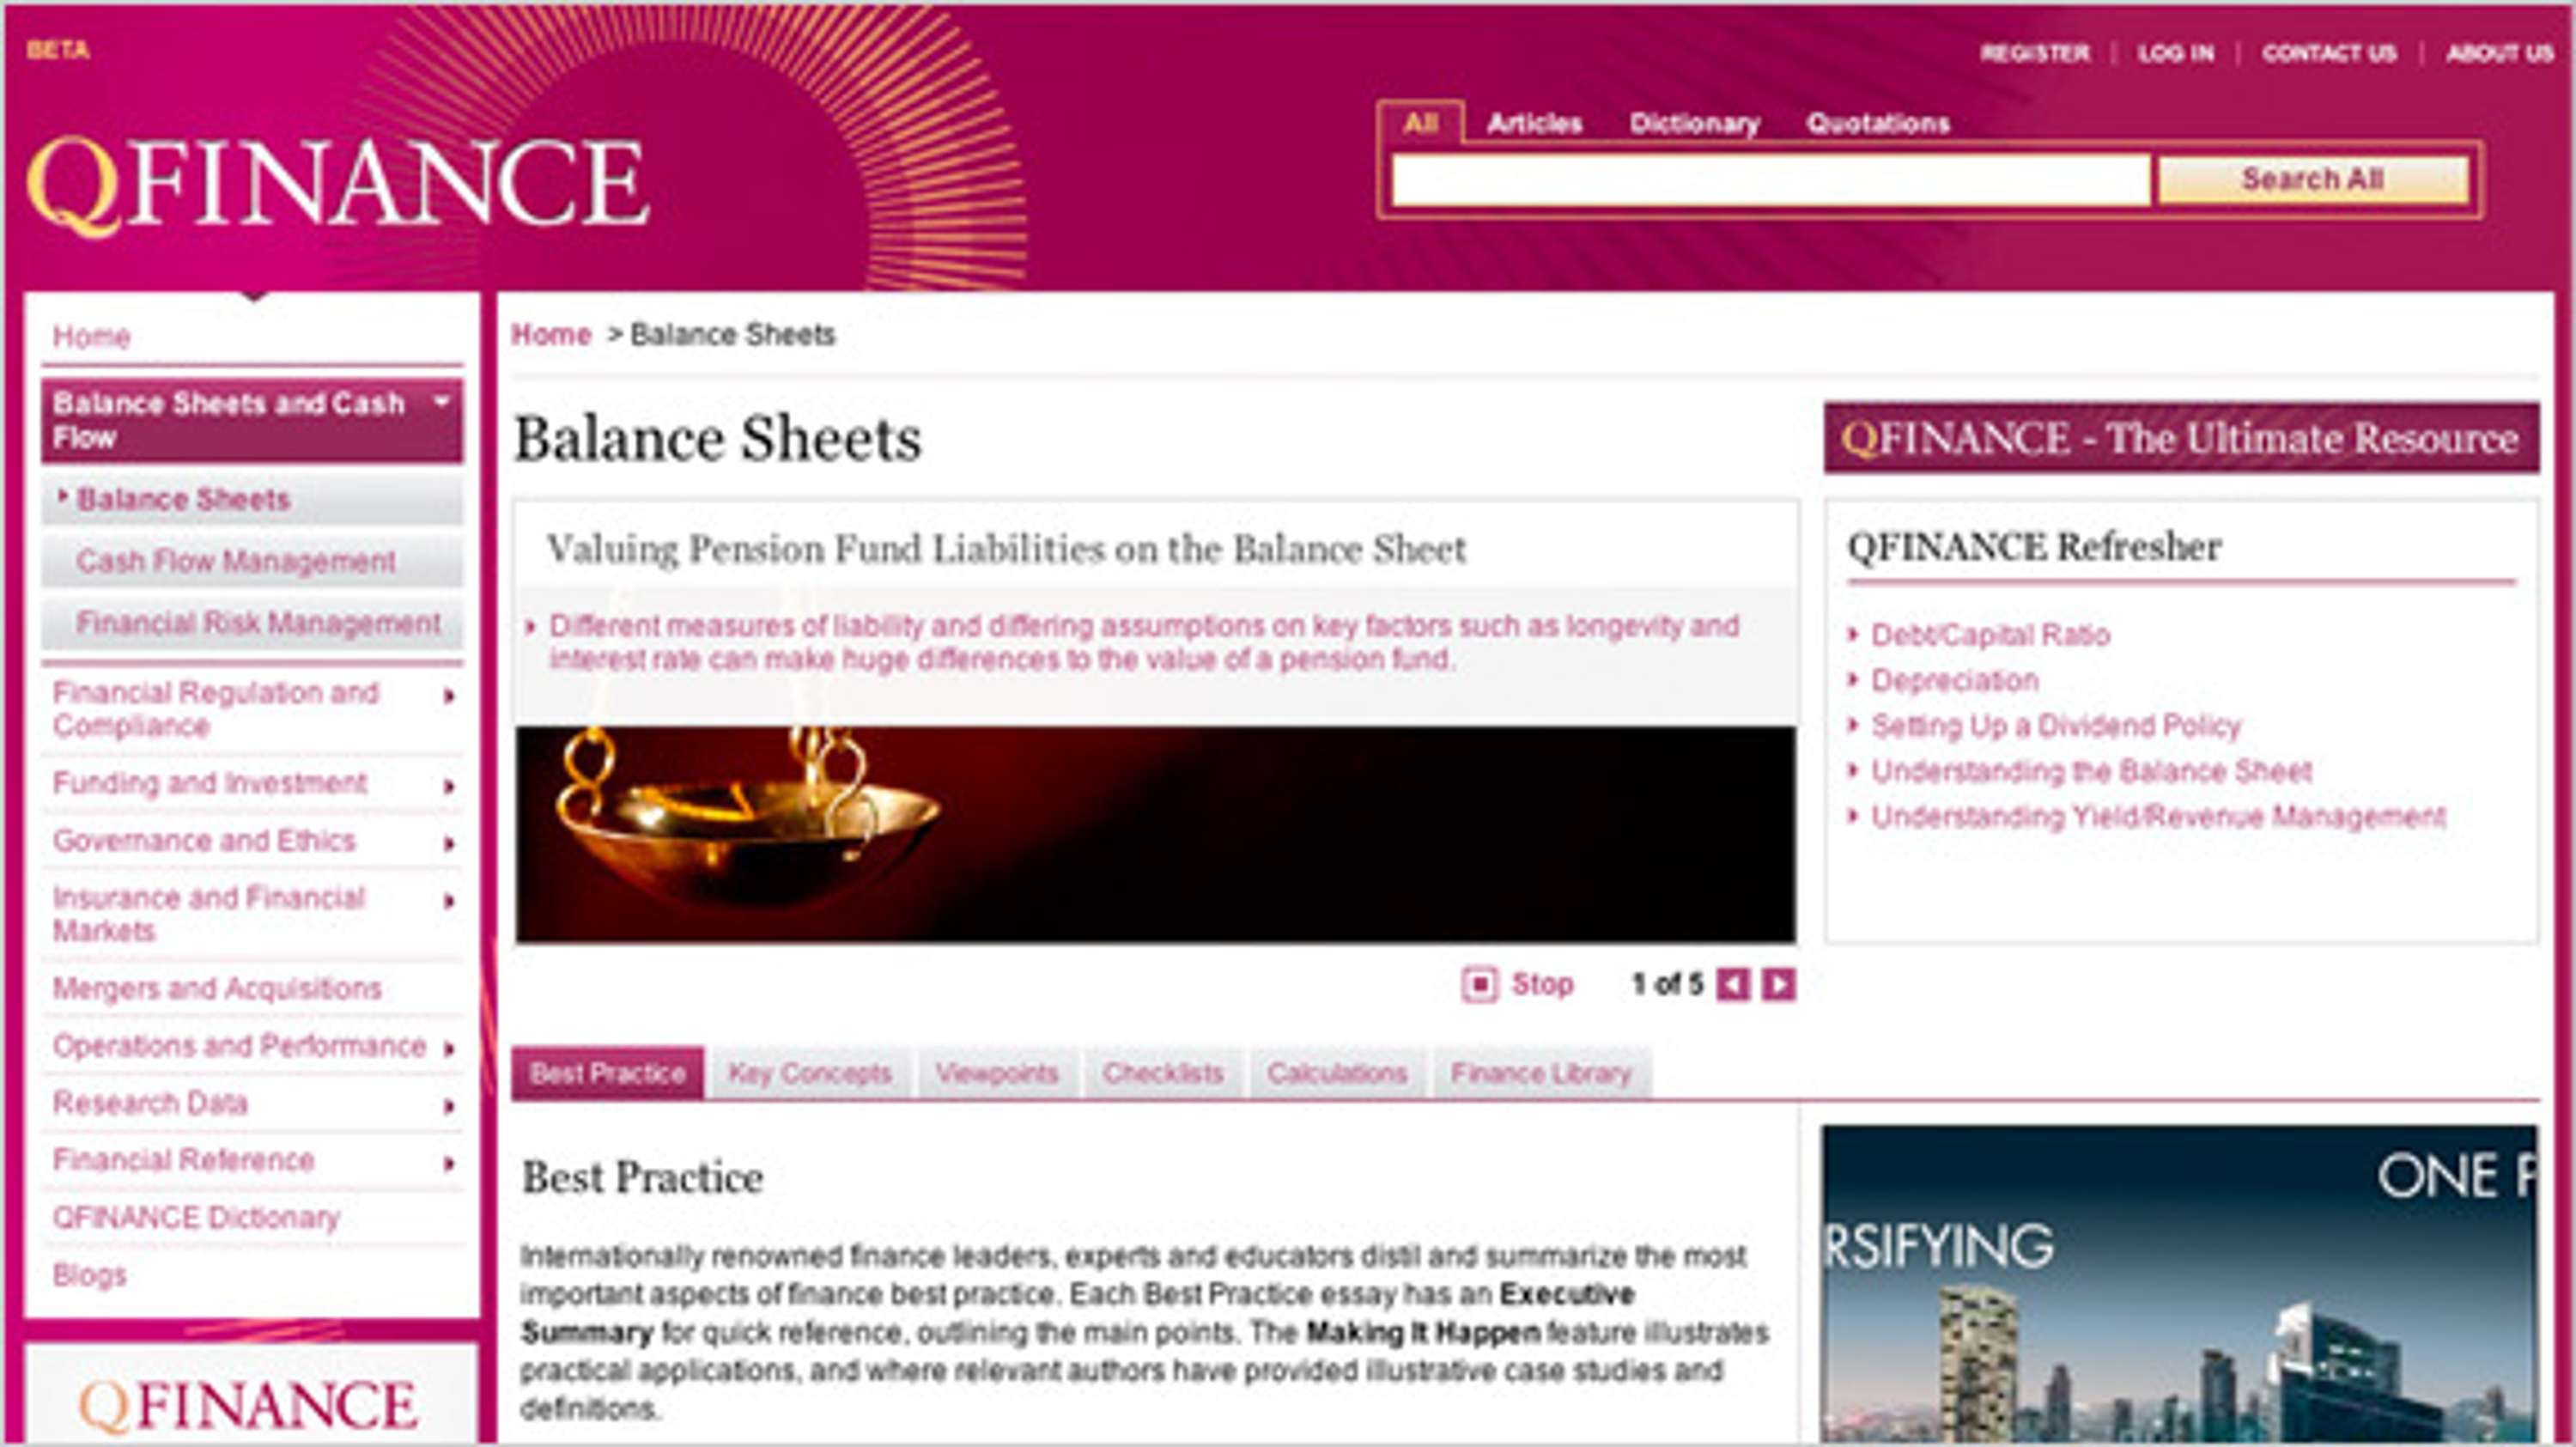Screen dimensions: 2576x1447
Task: Expand Operations and Performance arrow
Action: pos(449,1049)
